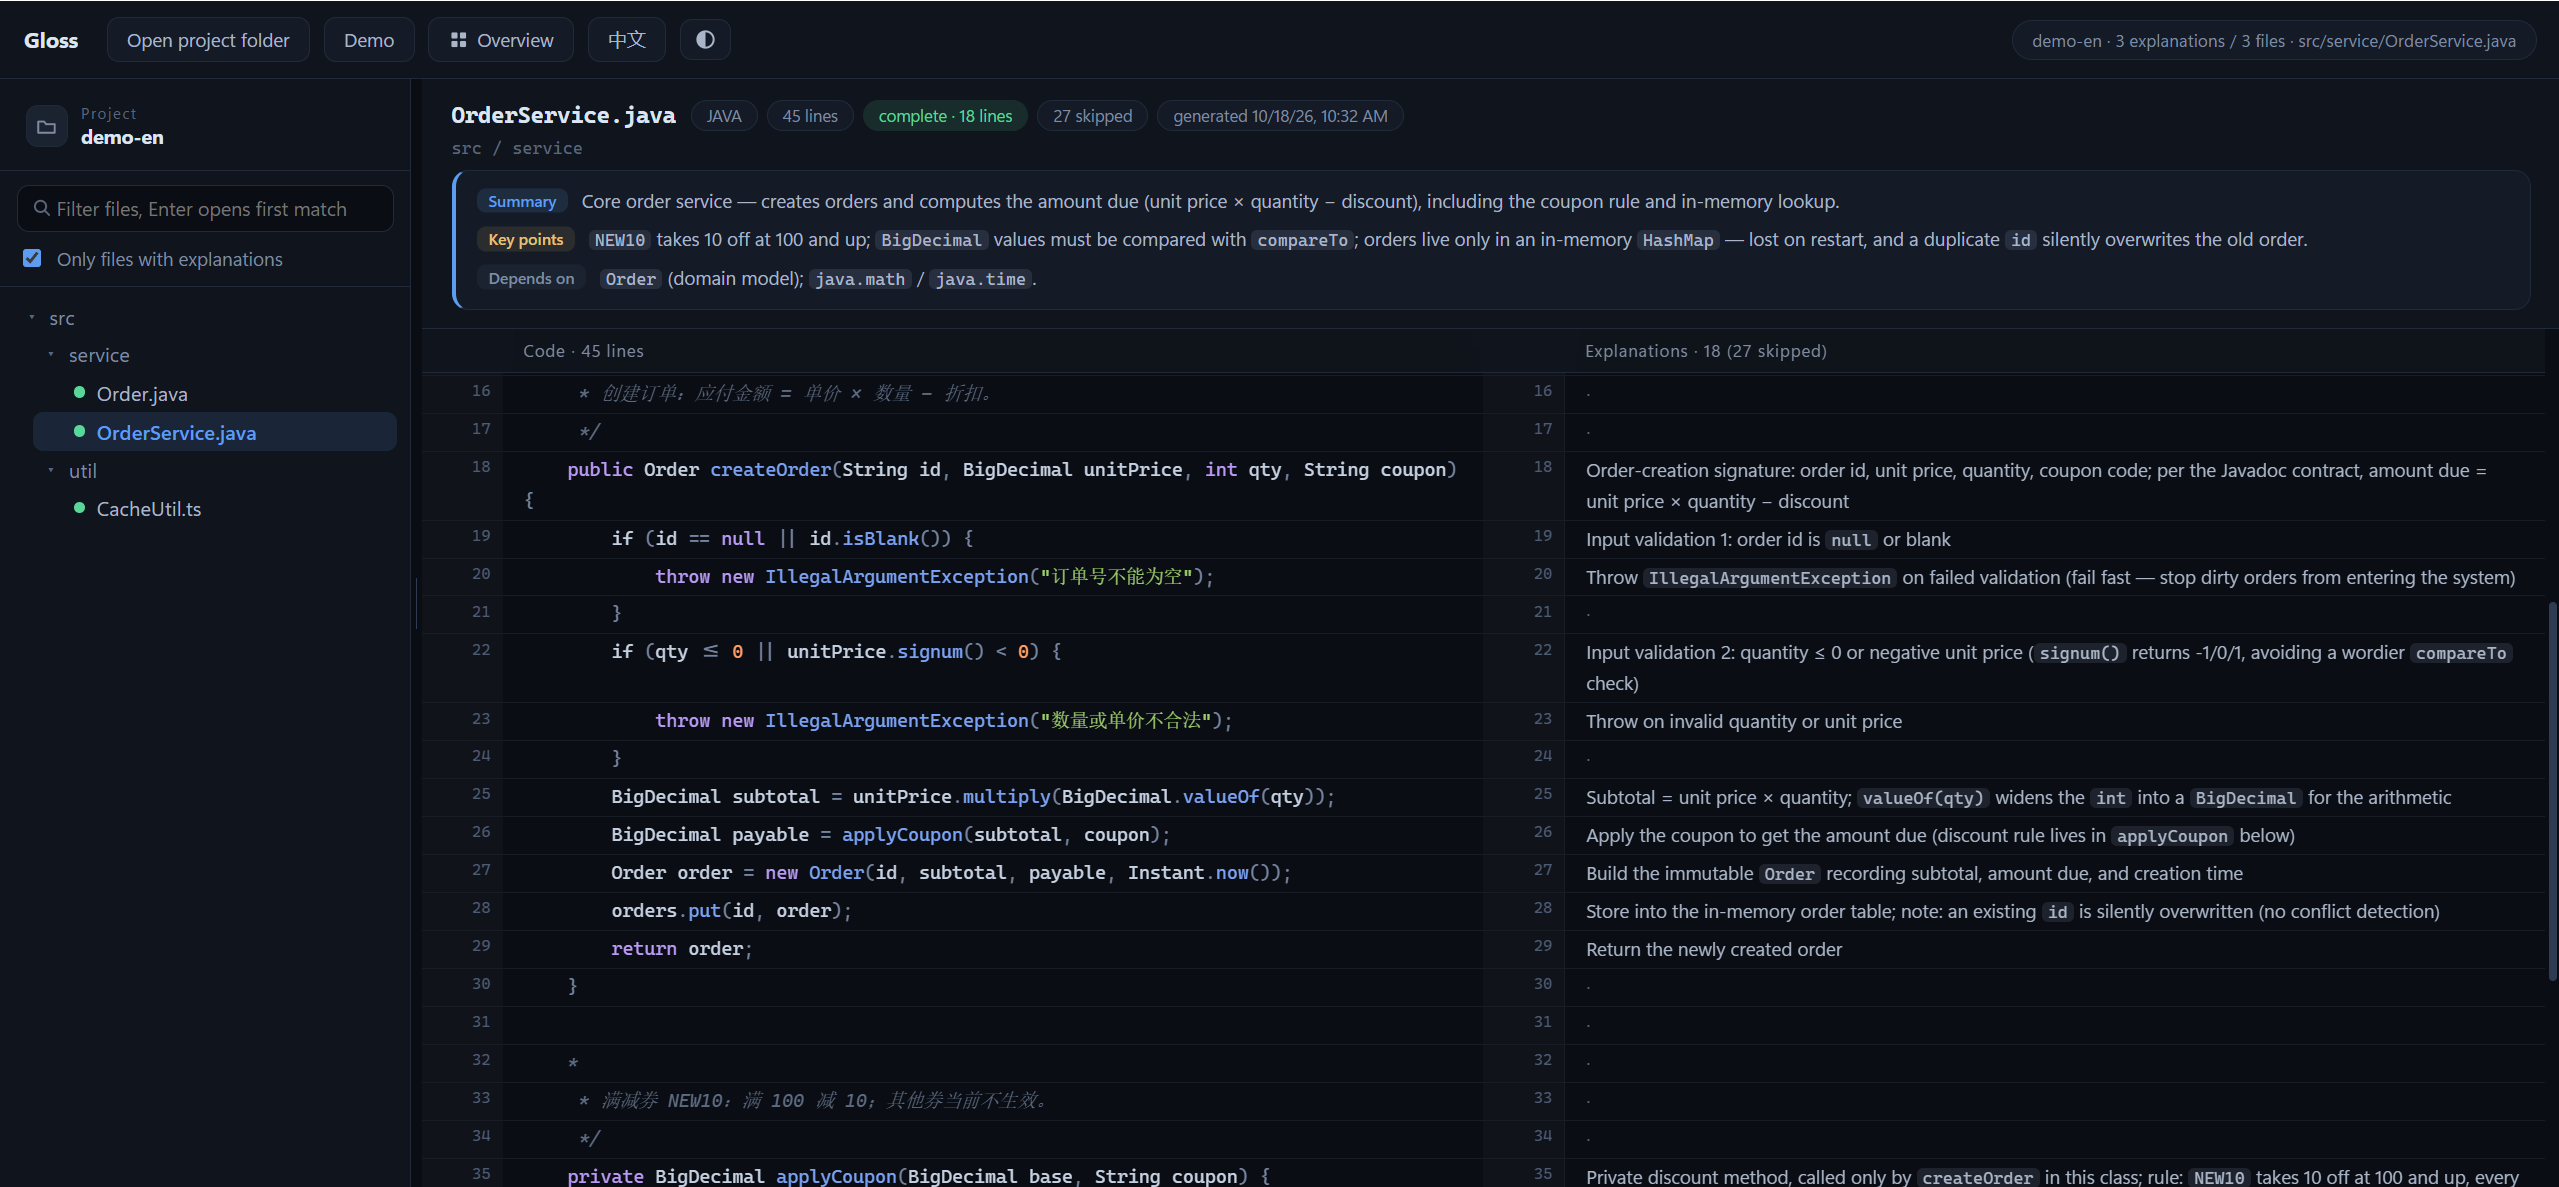The width and height of the screenshot is (2559, 1187).
Task: Click the 45 lines badge
Action: (x=810, y=116)
